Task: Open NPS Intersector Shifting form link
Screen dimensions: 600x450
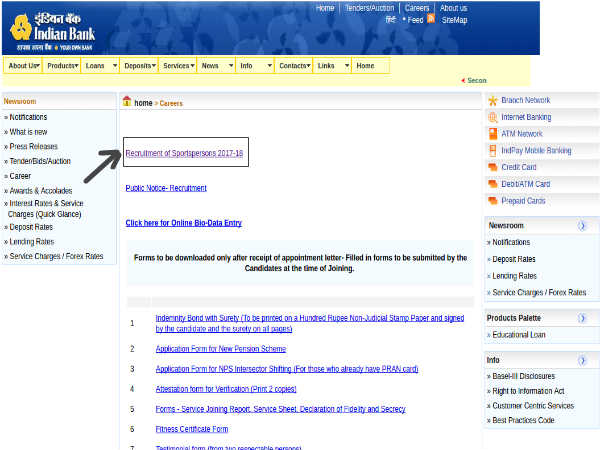Action: (287, 369)
